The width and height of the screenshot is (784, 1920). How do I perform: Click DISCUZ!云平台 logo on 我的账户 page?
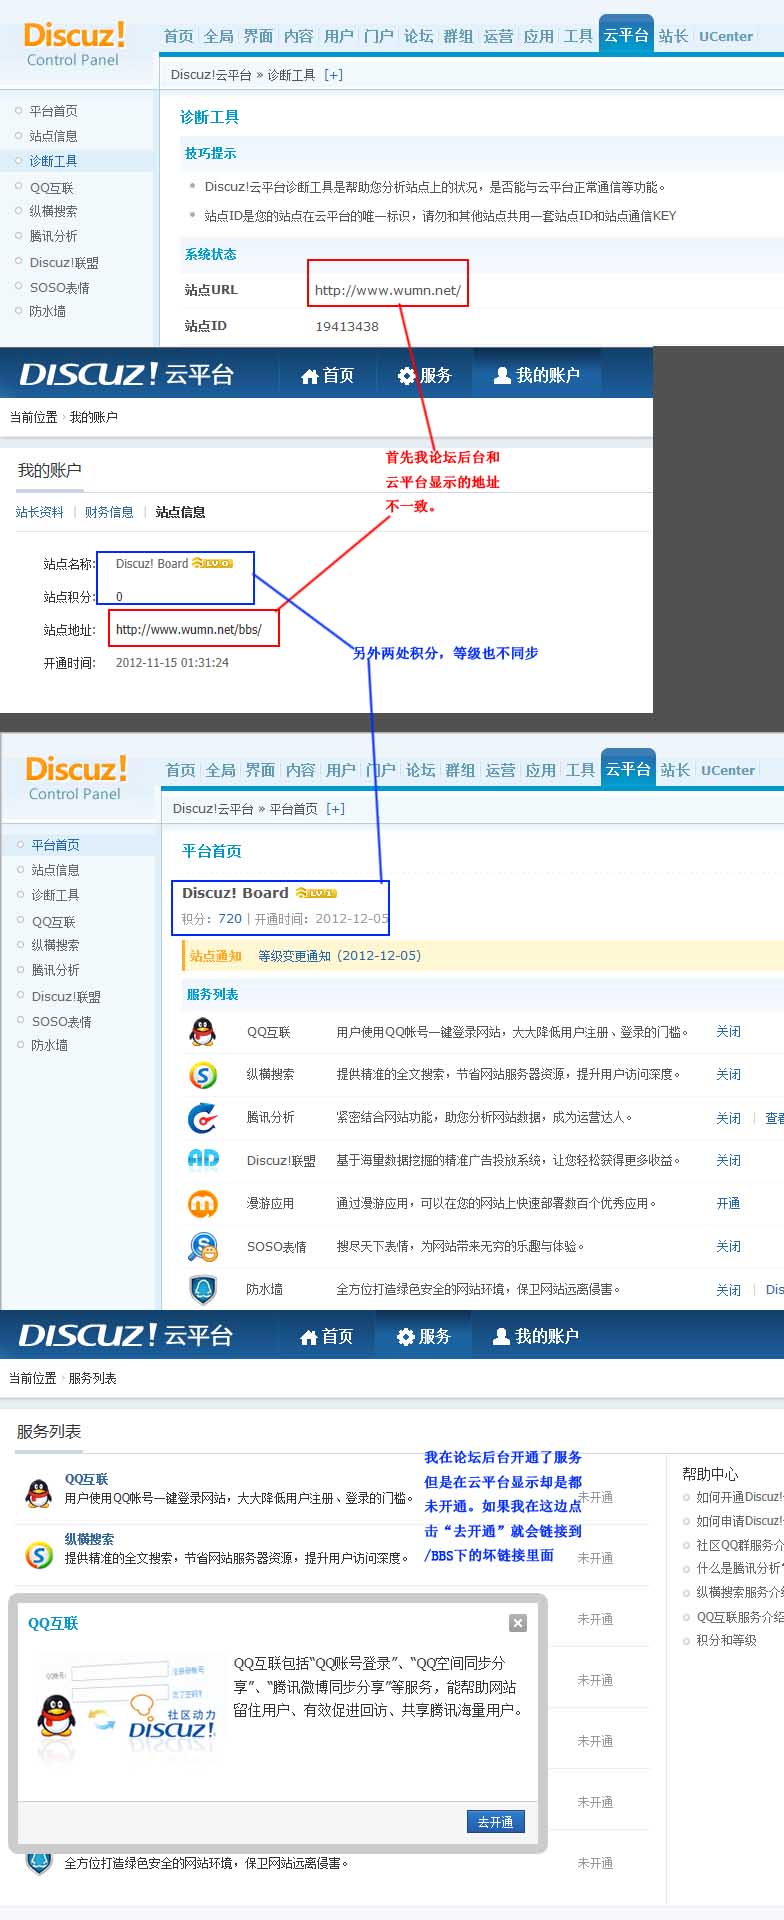[x=126, y=374]
